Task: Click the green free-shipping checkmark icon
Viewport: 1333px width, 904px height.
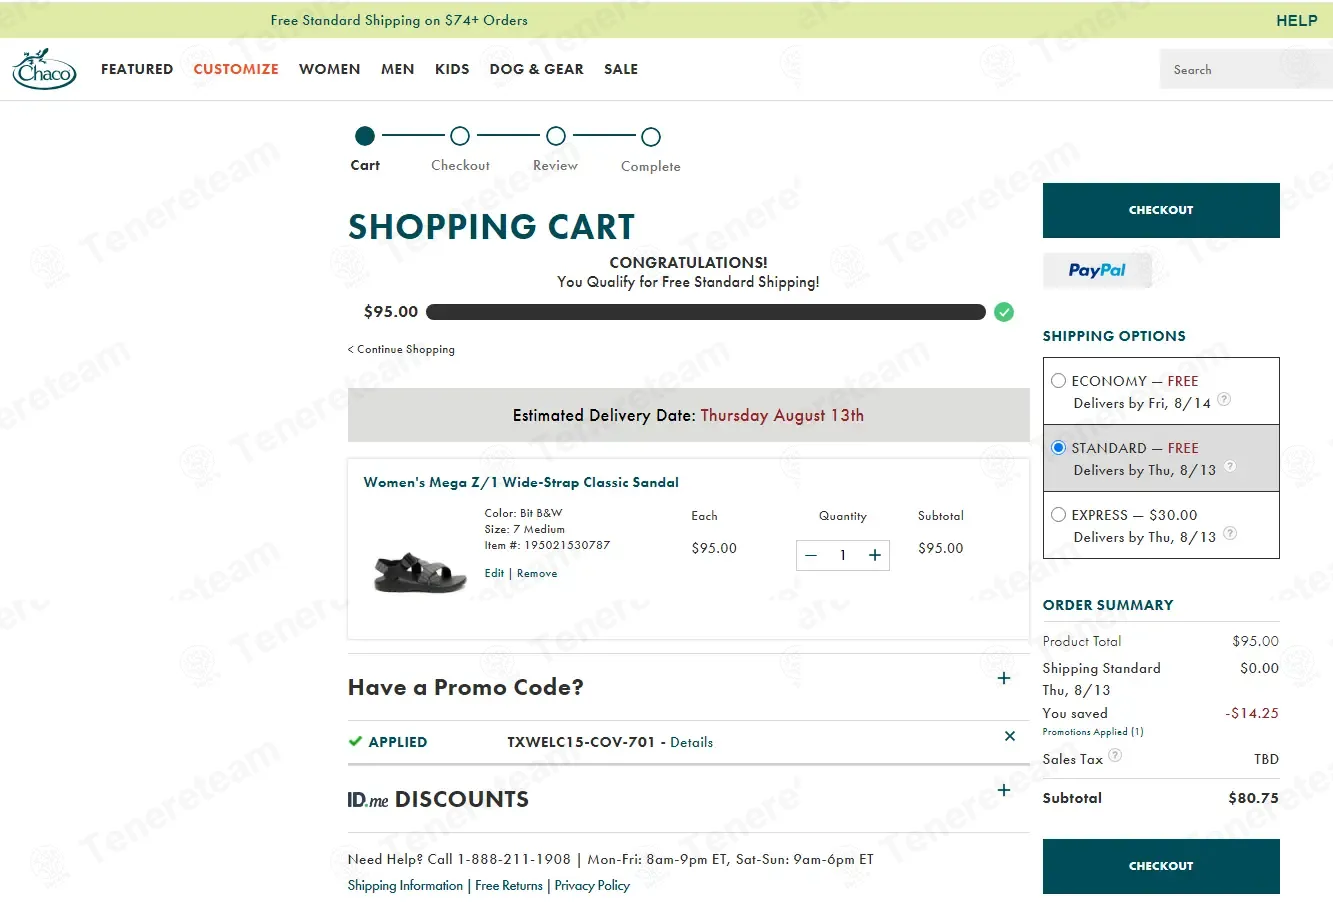Action: click(1004, 312)
